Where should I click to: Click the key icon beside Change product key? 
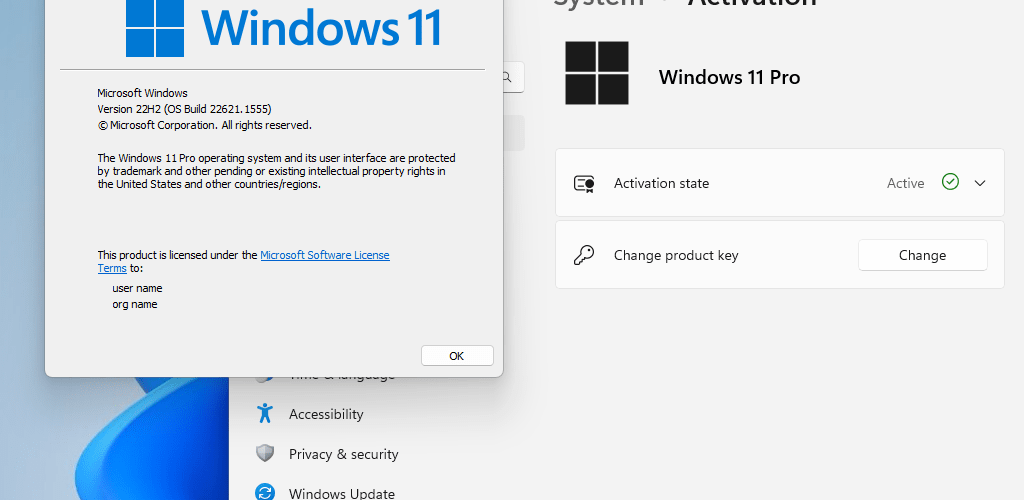point(583,255)
